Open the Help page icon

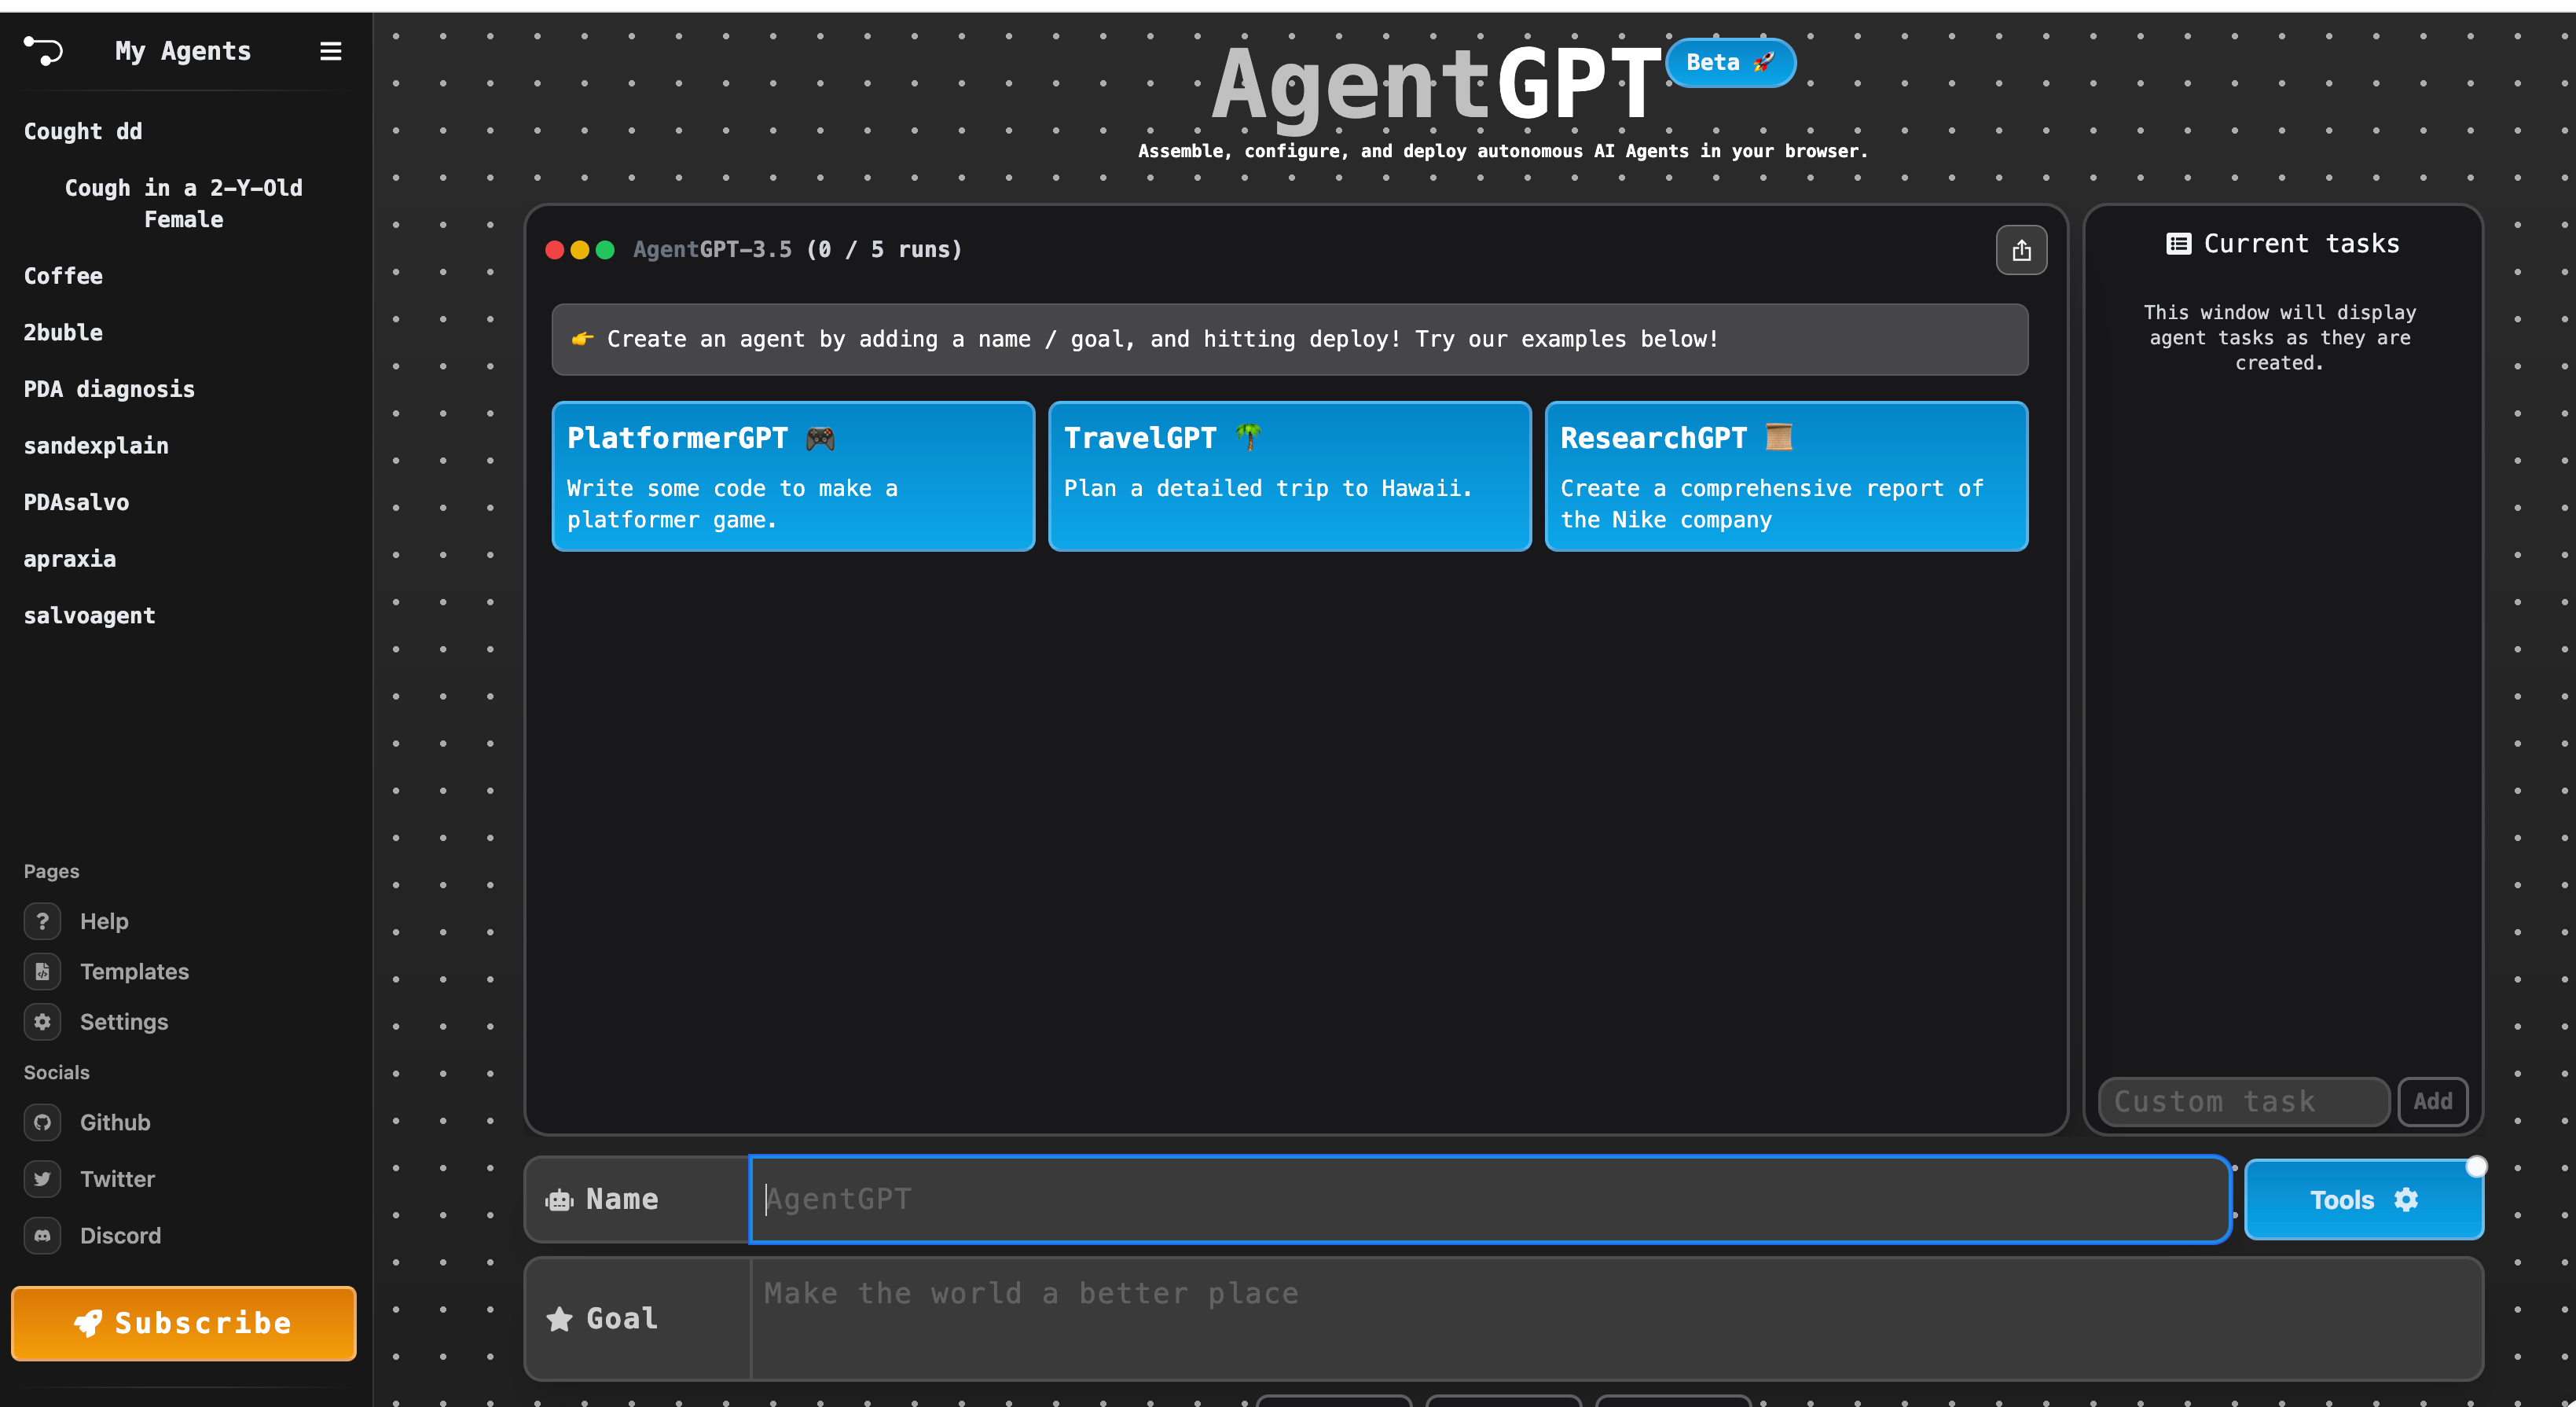(x=42, y=921)
